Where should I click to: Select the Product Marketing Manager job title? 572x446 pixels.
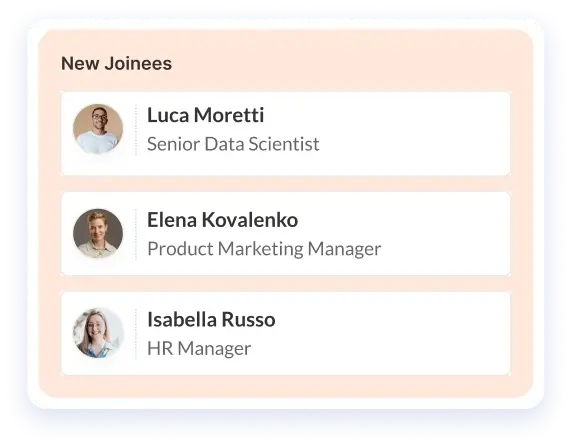(264, 249)
